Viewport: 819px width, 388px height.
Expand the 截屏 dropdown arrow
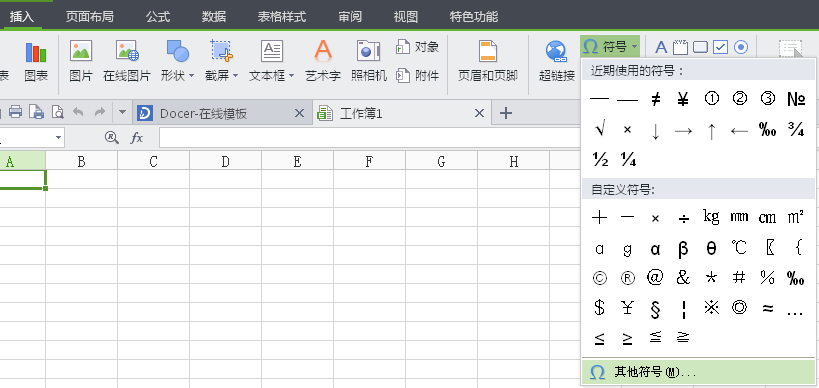235,76
